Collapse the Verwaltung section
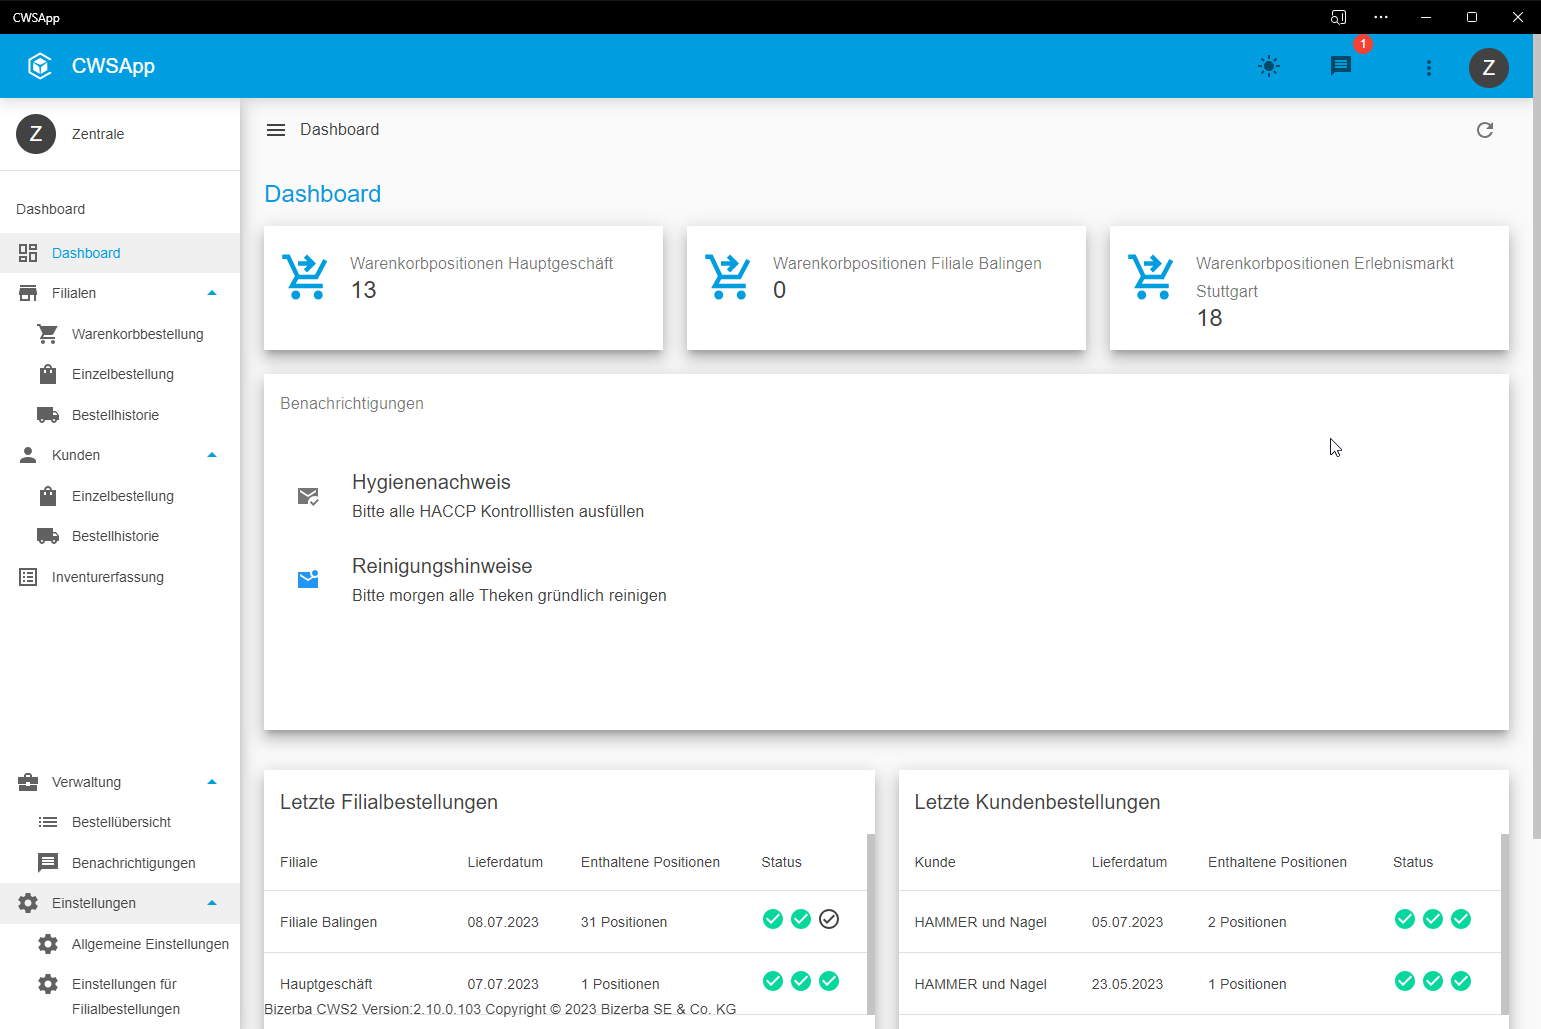 (212, 782)
